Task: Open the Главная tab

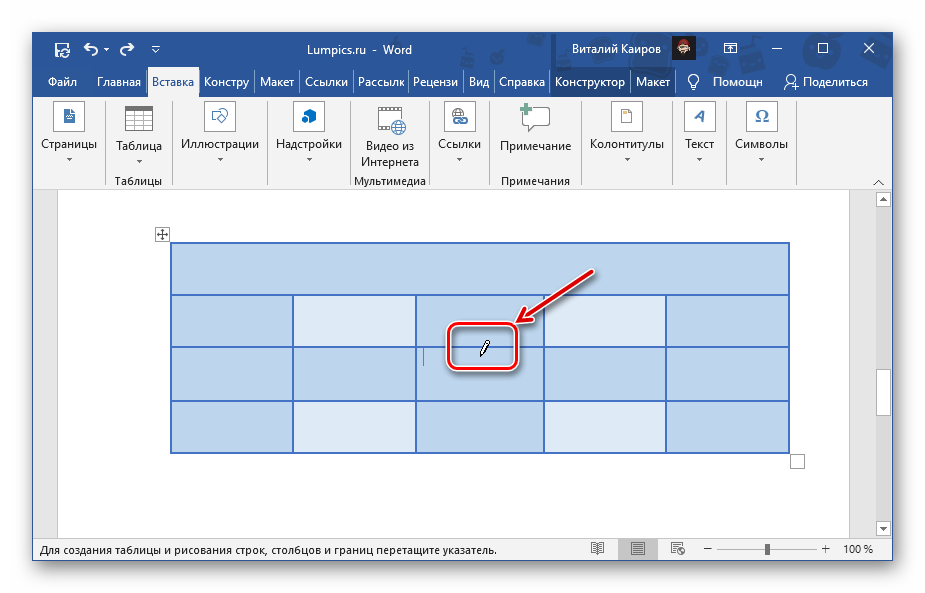Action: pyautogui.click(x=119, y=82)
